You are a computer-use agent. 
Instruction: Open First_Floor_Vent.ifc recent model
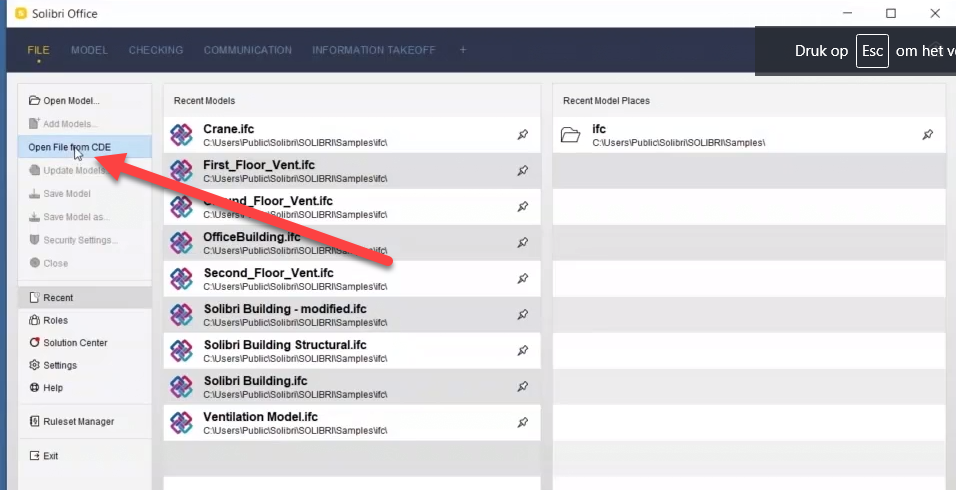tap(352, 171)
